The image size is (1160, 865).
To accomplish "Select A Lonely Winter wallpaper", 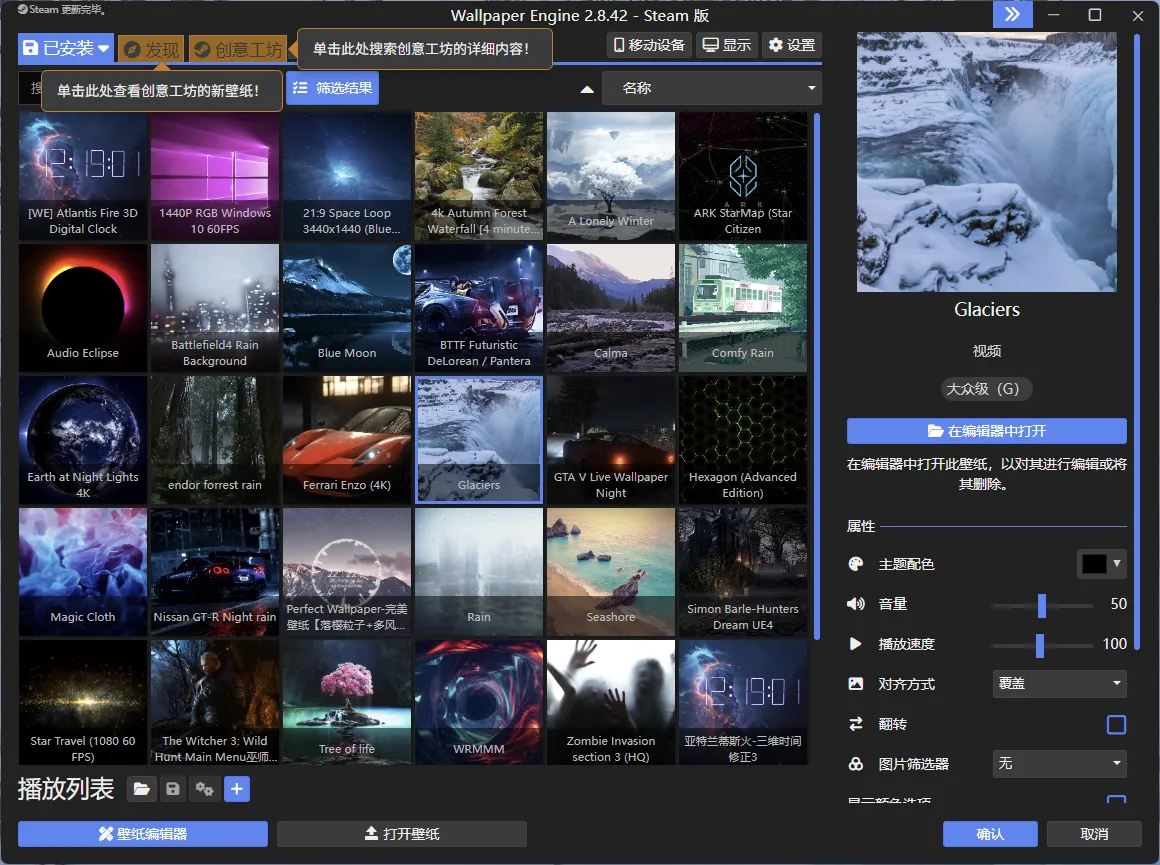I will pyautogui.click(x=611, y=176).
